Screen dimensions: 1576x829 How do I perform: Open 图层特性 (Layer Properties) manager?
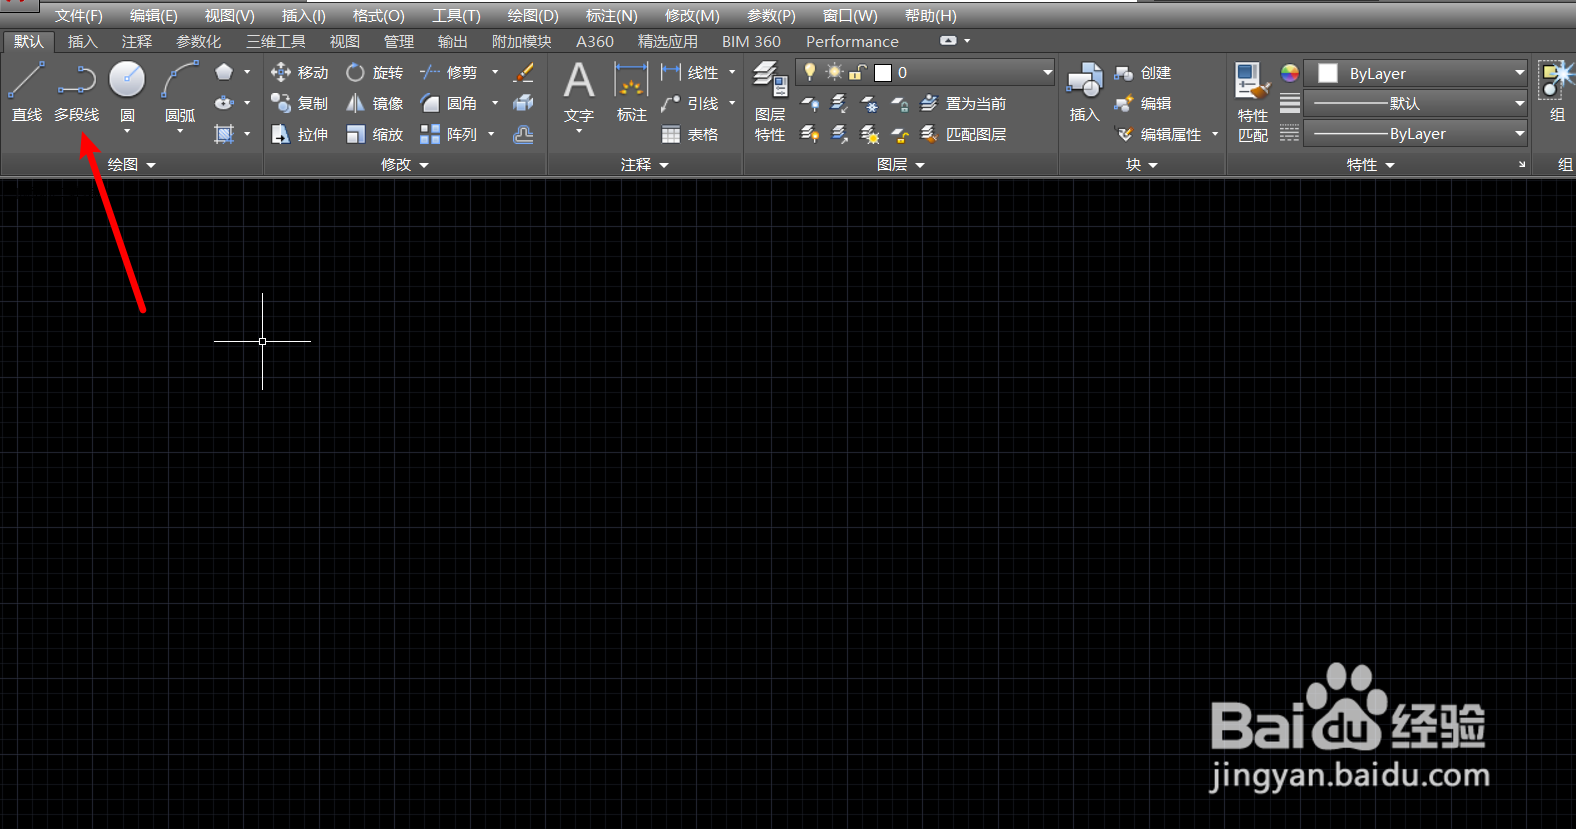(770, 101)
